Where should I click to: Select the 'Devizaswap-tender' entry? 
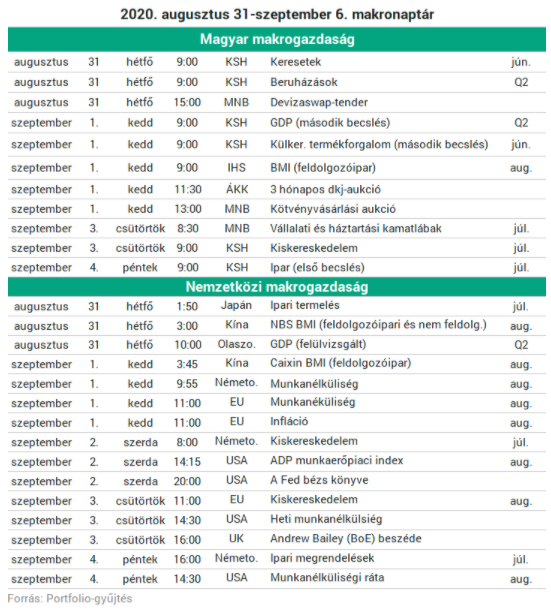click(319, 102)
